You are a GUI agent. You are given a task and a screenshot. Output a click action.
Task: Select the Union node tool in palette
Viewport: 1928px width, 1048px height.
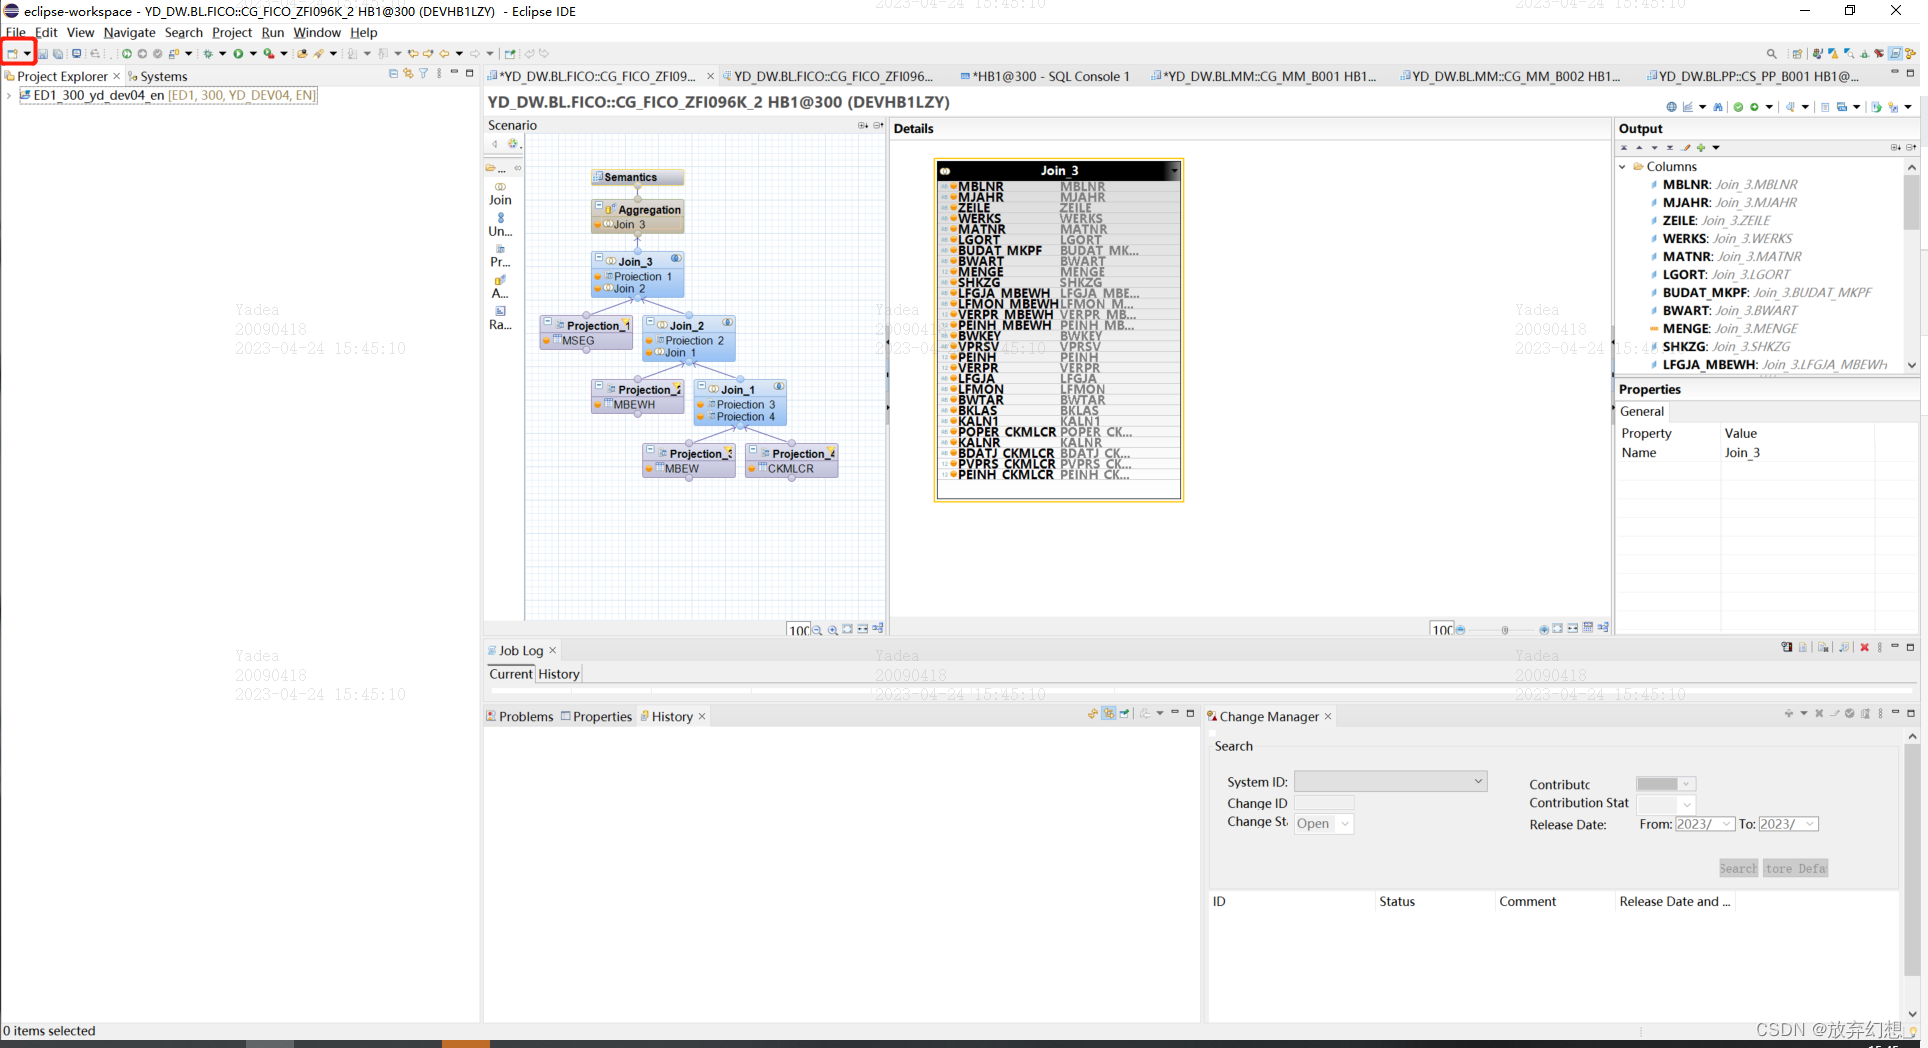(500, 224)
